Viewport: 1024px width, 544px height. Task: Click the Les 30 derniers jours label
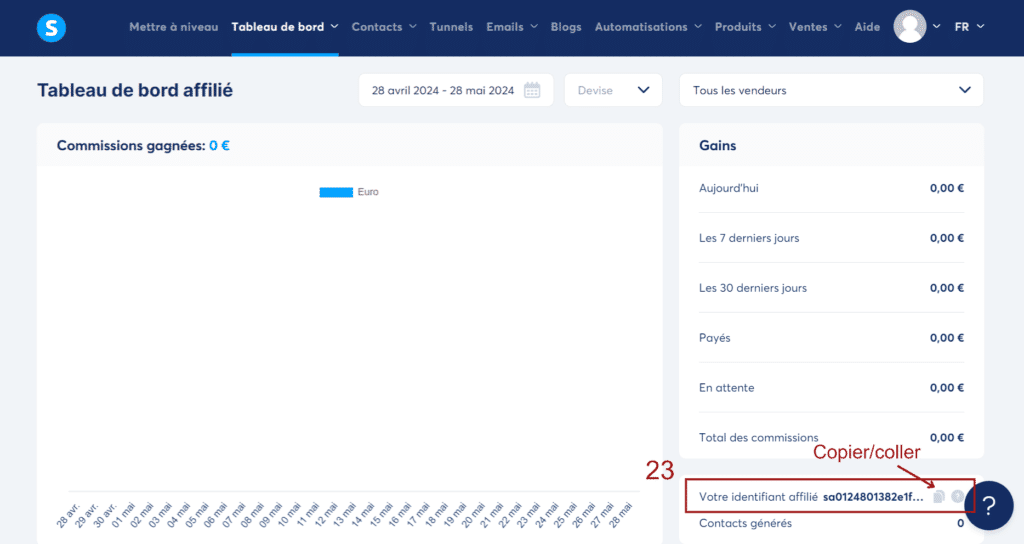coord(753,288)
